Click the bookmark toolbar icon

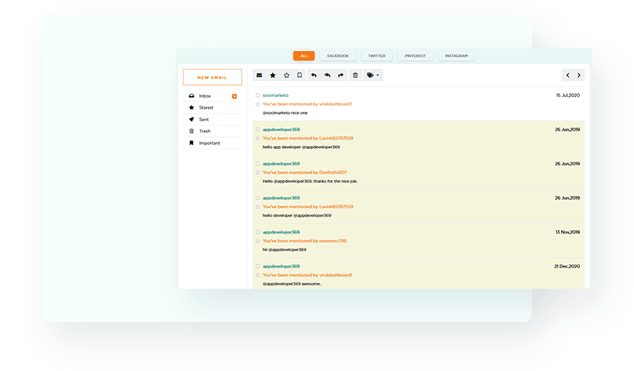[x=300, y=75]
